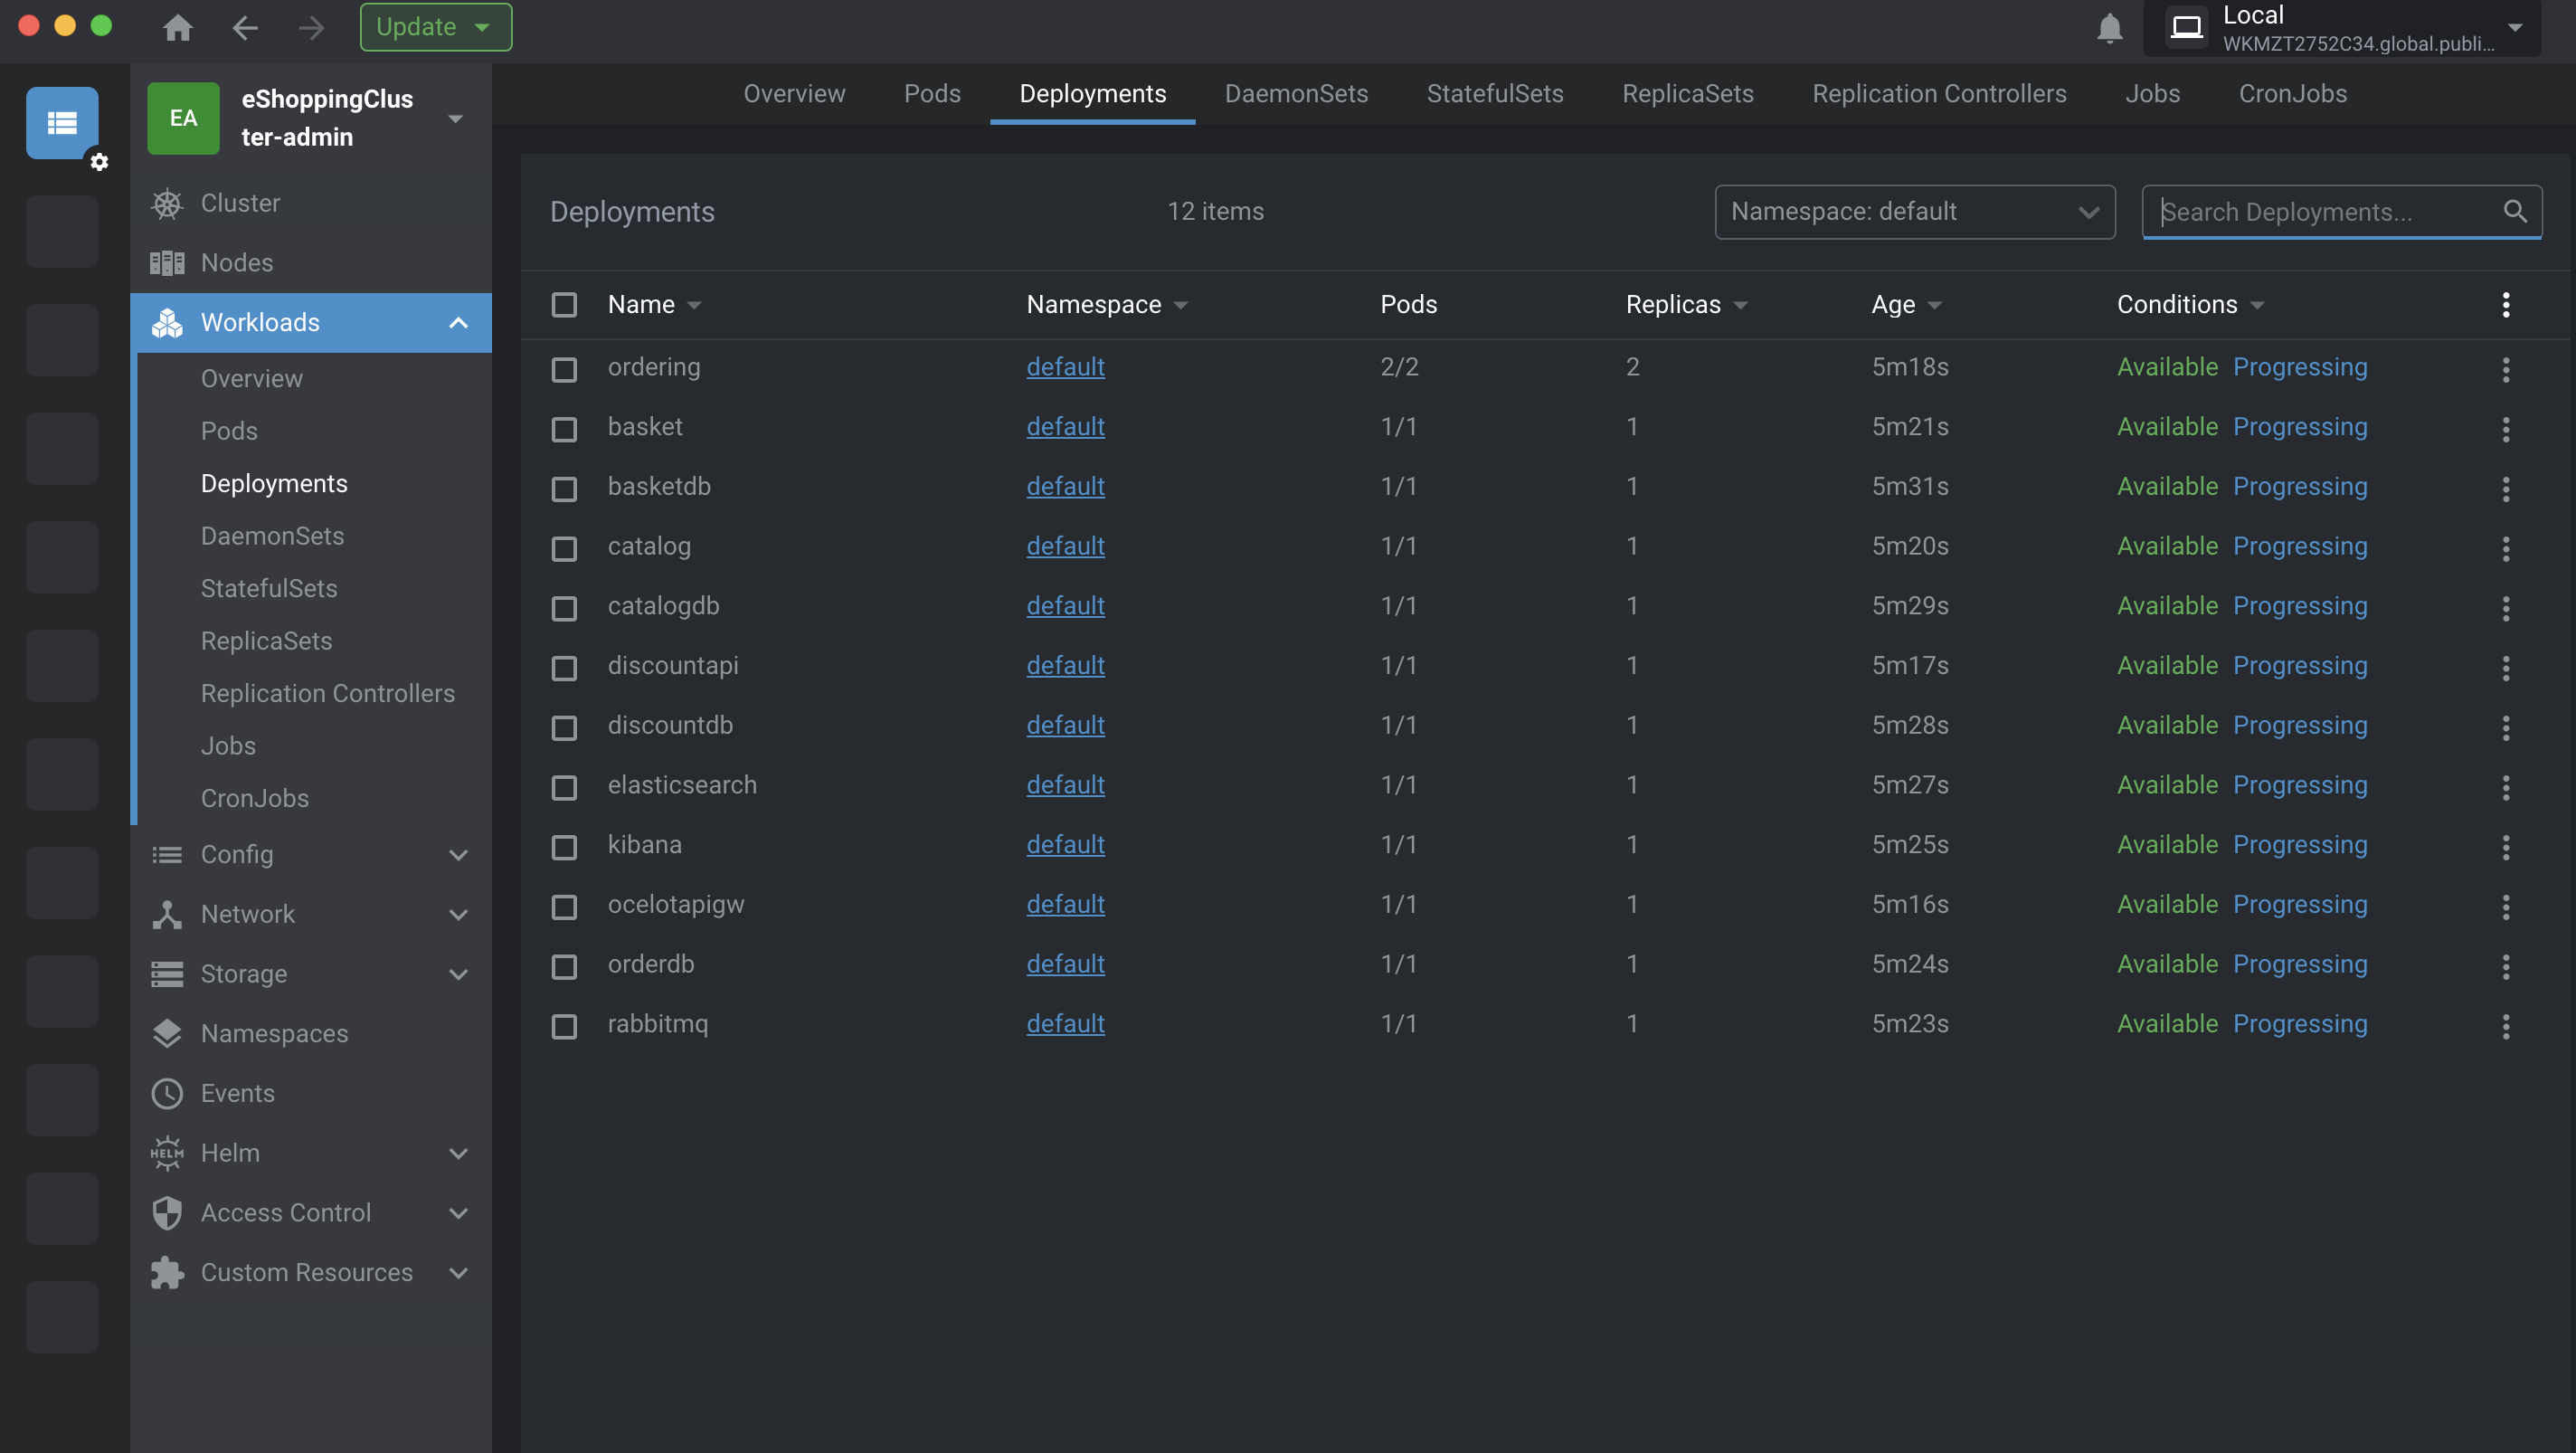This screenshot has width=2576, height=1453.
Task: Open the actions menu for catalogdb row
Action: click(x=2505, y=608)
